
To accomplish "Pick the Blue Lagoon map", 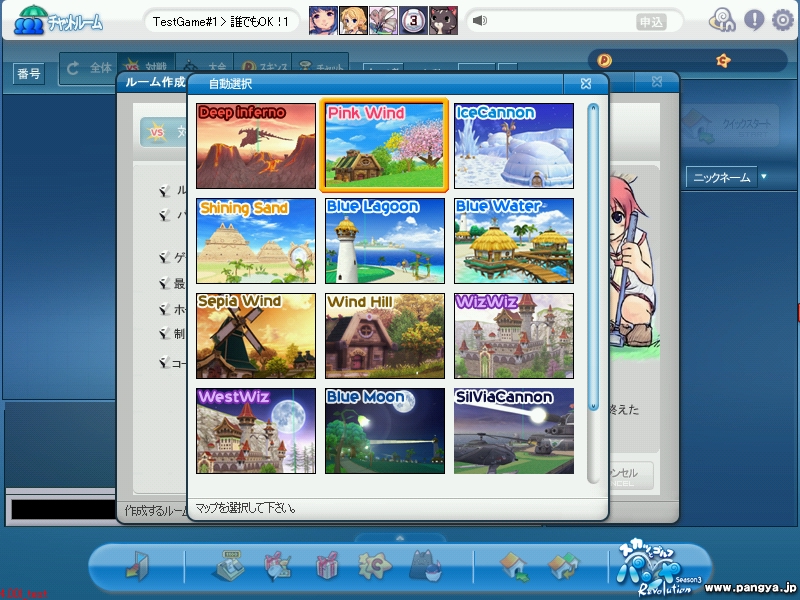I will pos(384,240).
